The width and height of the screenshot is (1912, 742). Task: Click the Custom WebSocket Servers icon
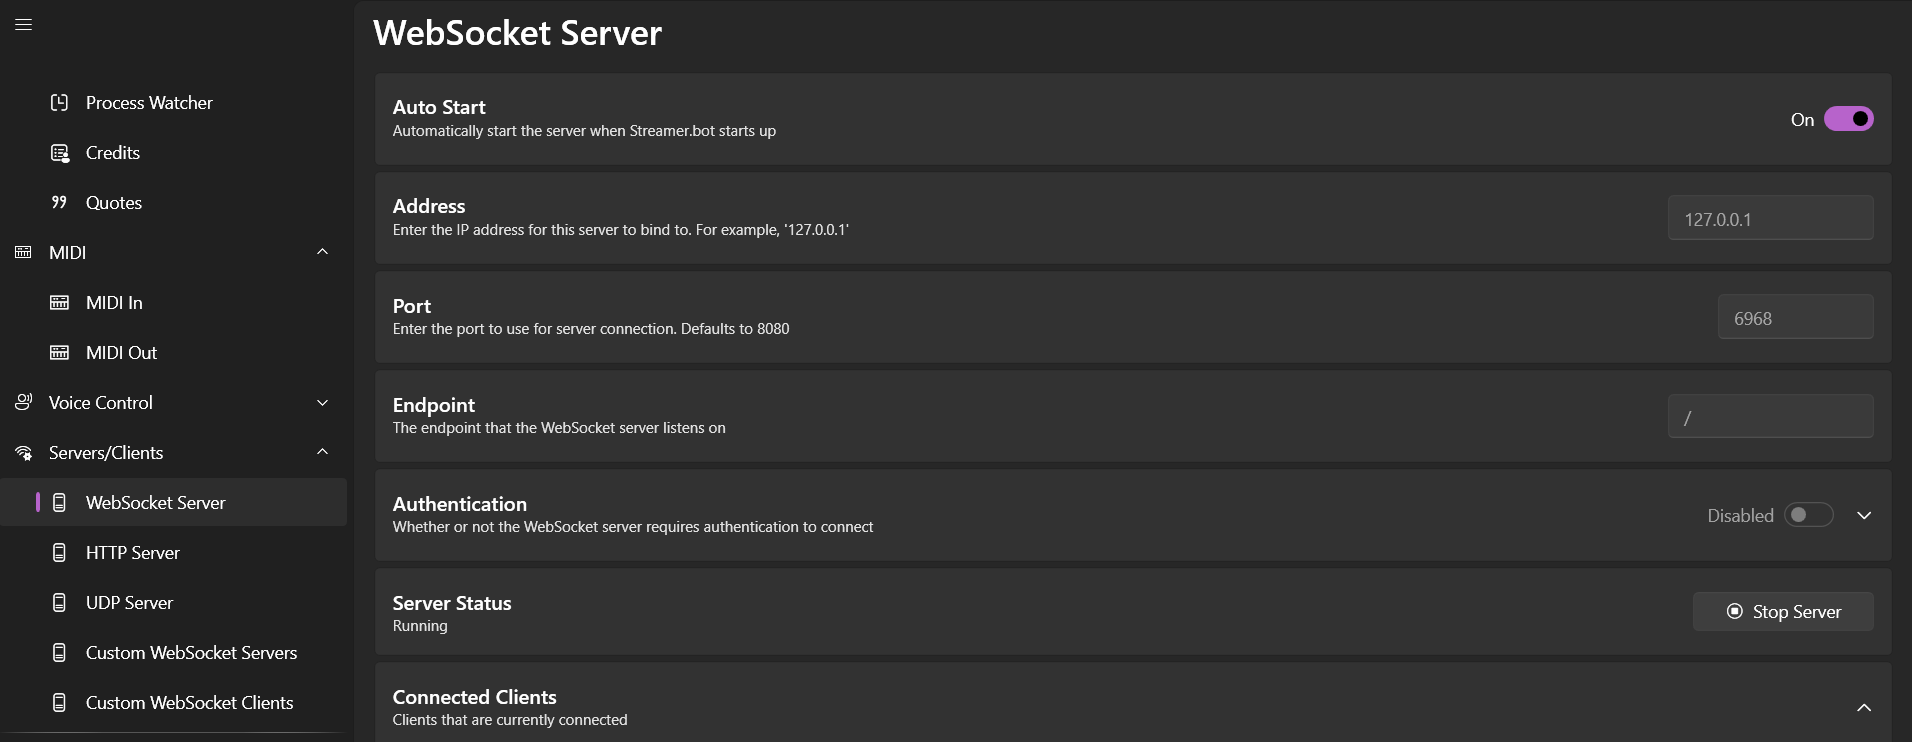click(60, 653)
